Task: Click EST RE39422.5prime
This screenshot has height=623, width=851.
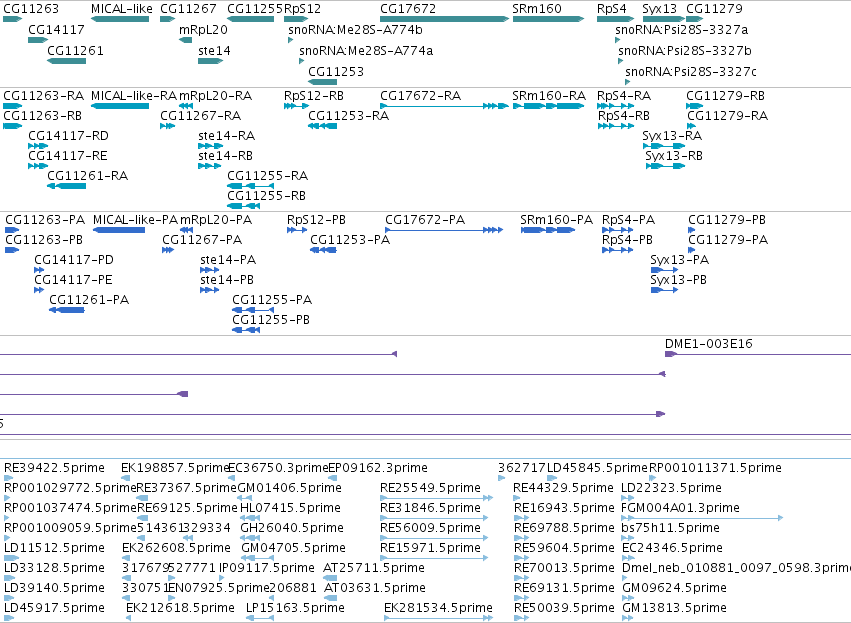Action: 54,468
